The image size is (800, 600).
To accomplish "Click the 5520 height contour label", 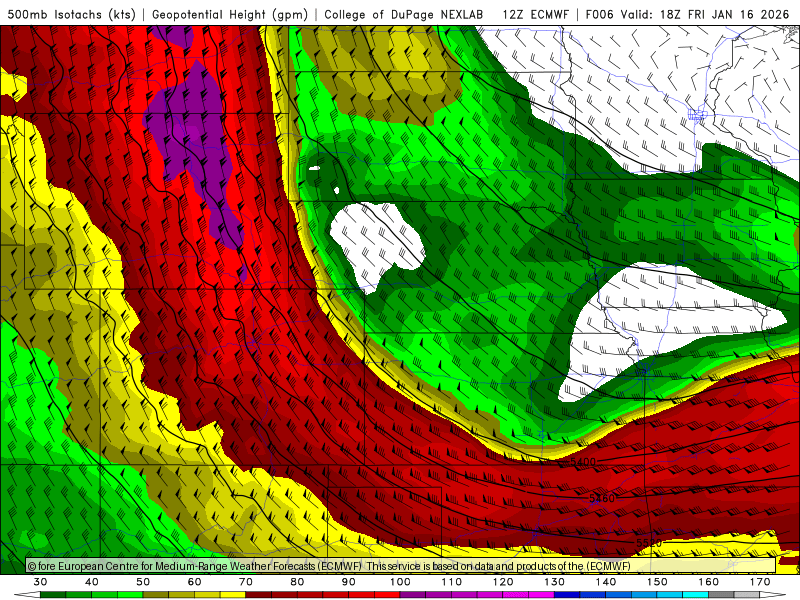I will 649,543.
